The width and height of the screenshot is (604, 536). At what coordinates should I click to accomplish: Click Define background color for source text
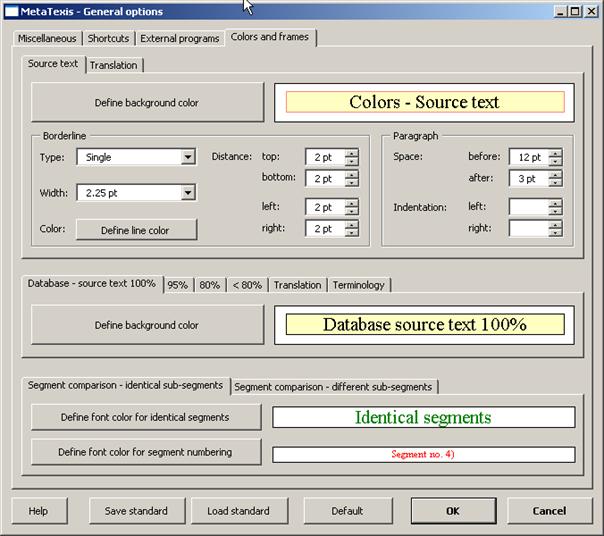click(148, 102)
